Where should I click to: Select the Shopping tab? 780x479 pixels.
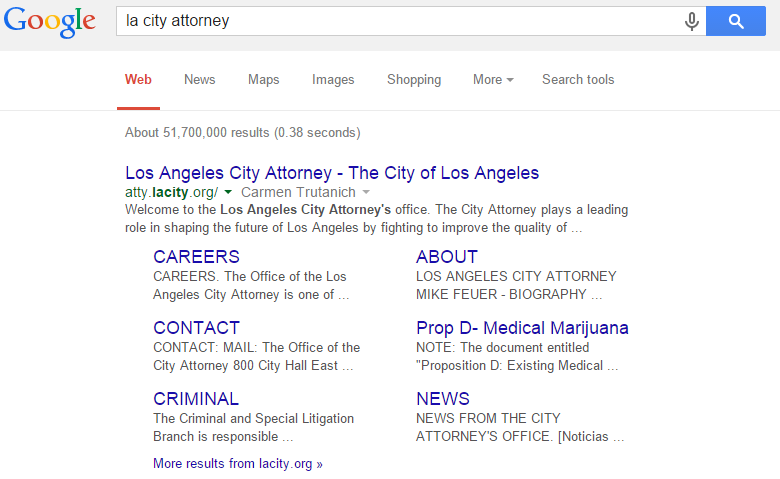point(414,80)
